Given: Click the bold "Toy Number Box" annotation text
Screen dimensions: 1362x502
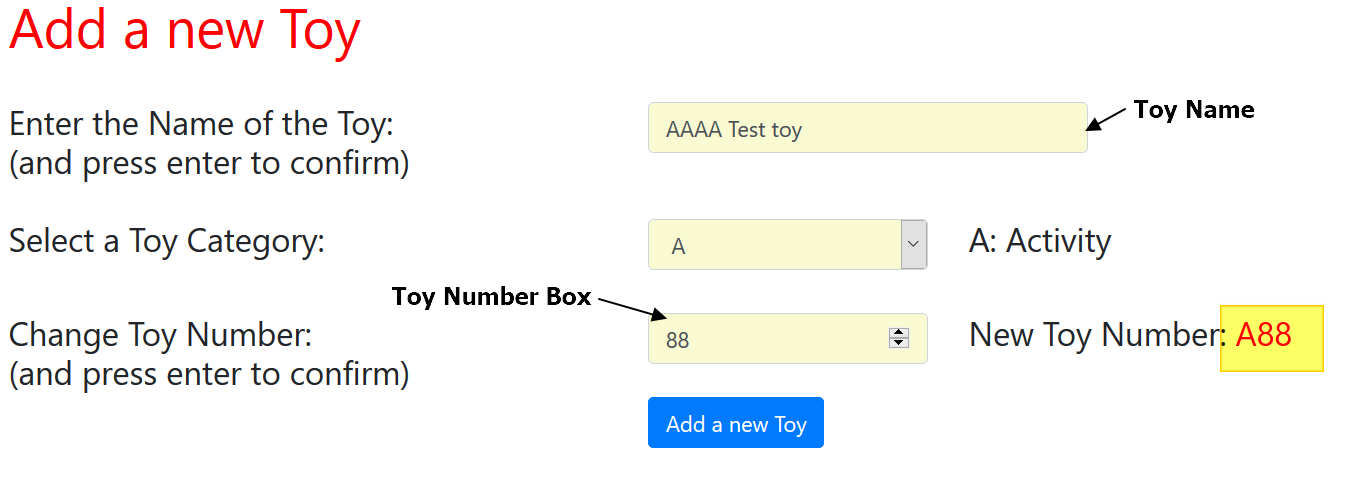Looking at the screenshot, I should (491, 297).
